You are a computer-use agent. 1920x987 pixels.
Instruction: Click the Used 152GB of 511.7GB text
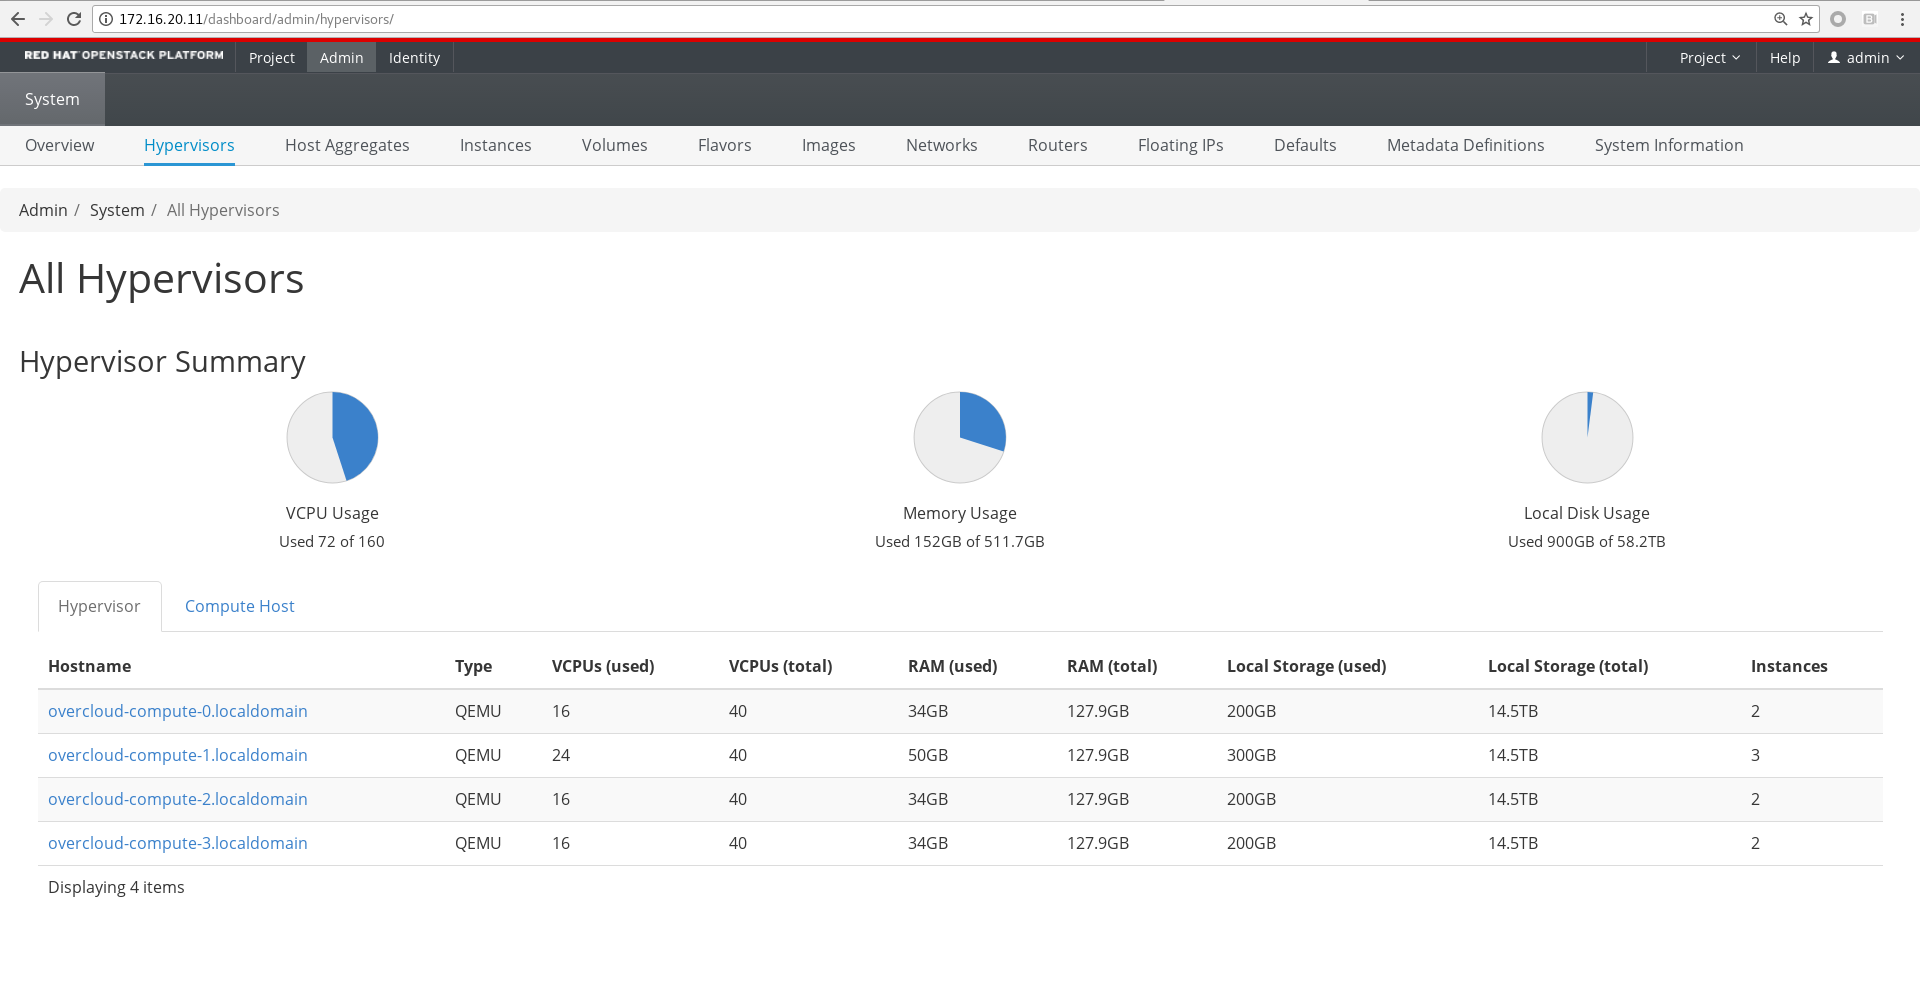point(960,541)
